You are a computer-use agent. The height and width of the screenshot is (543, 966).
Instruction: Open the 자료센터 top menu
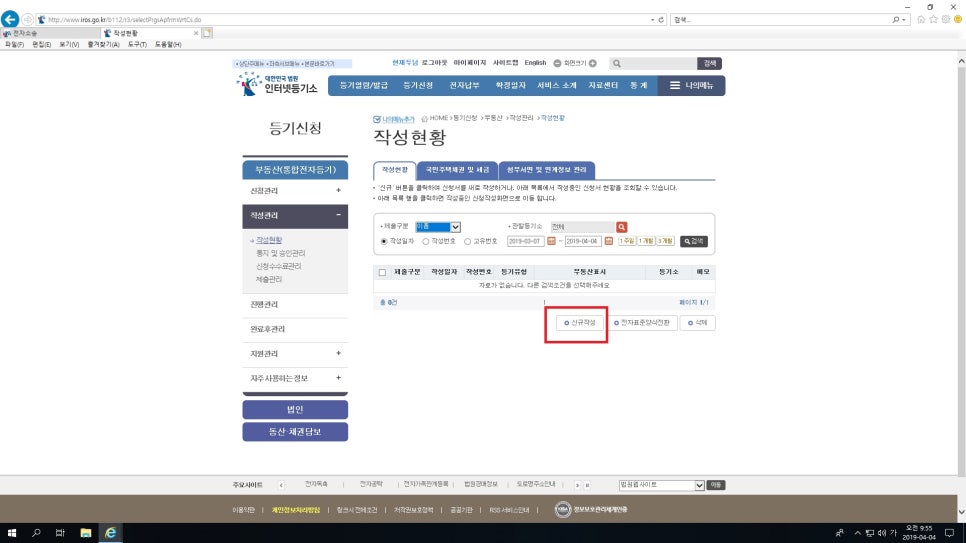click(603, 86)
